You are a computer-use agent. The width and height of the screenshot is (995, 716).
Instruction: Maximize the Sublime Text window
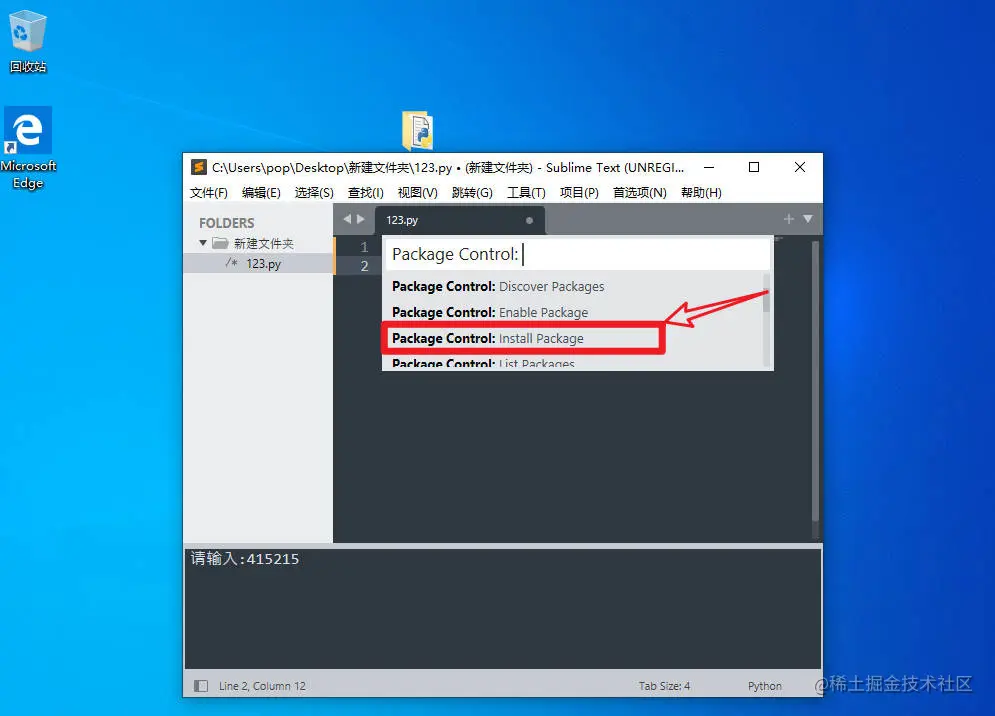click(754, 167)
